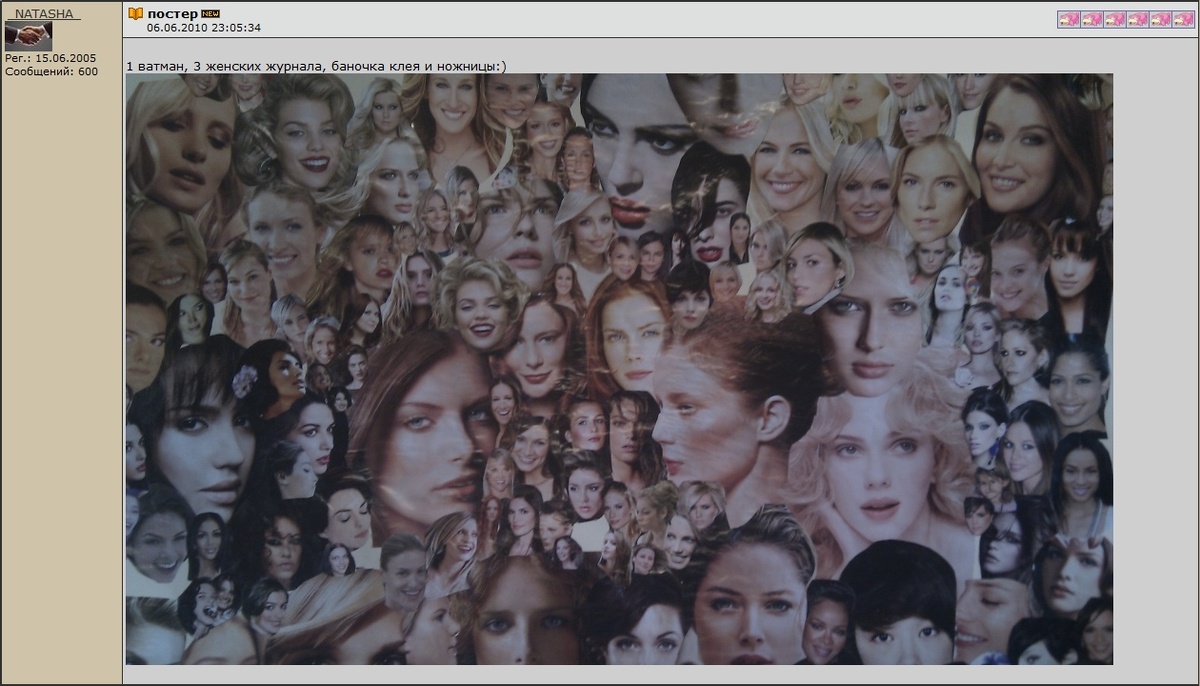Click the fourth pink icon in post header

[x=1138, y=19]
